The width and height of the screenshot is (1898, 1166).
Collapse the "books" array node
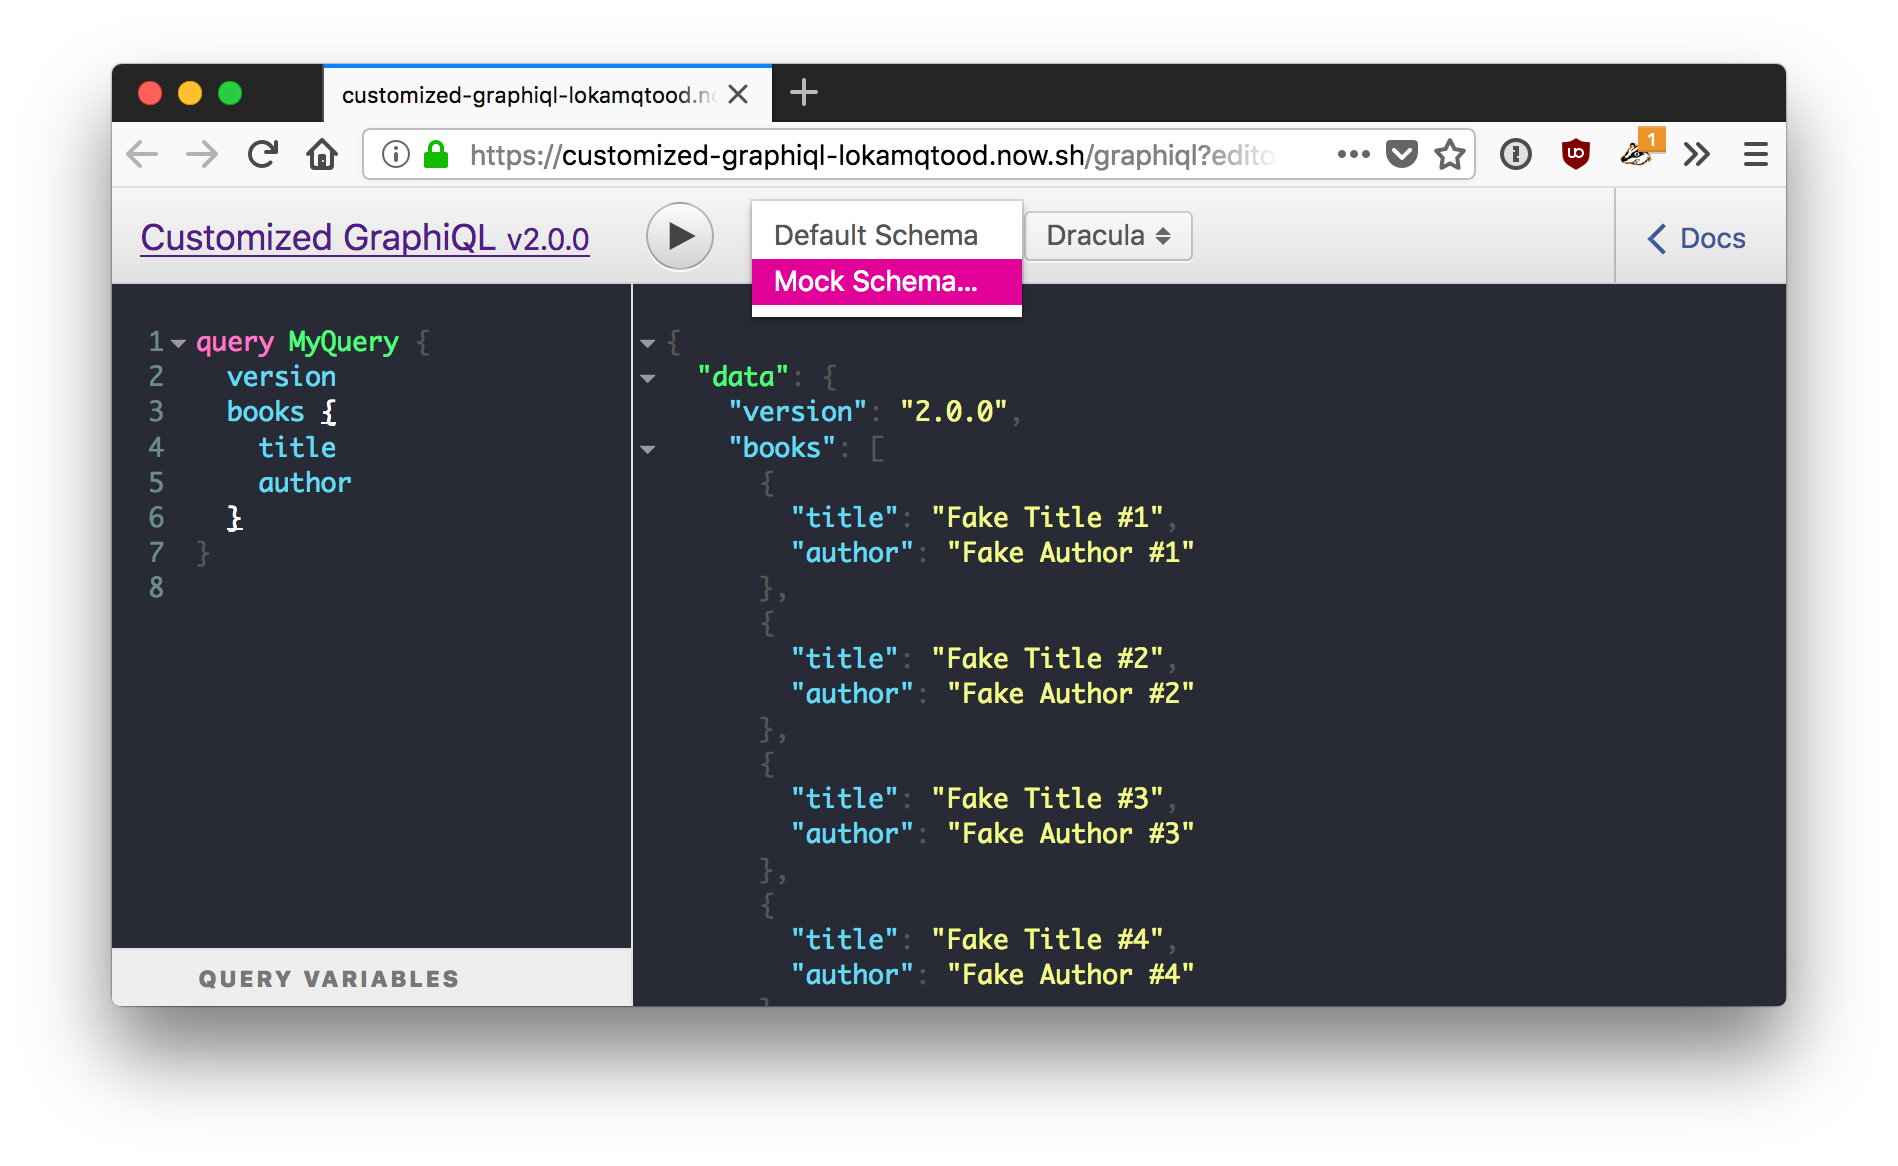click(x=647, y=449)
